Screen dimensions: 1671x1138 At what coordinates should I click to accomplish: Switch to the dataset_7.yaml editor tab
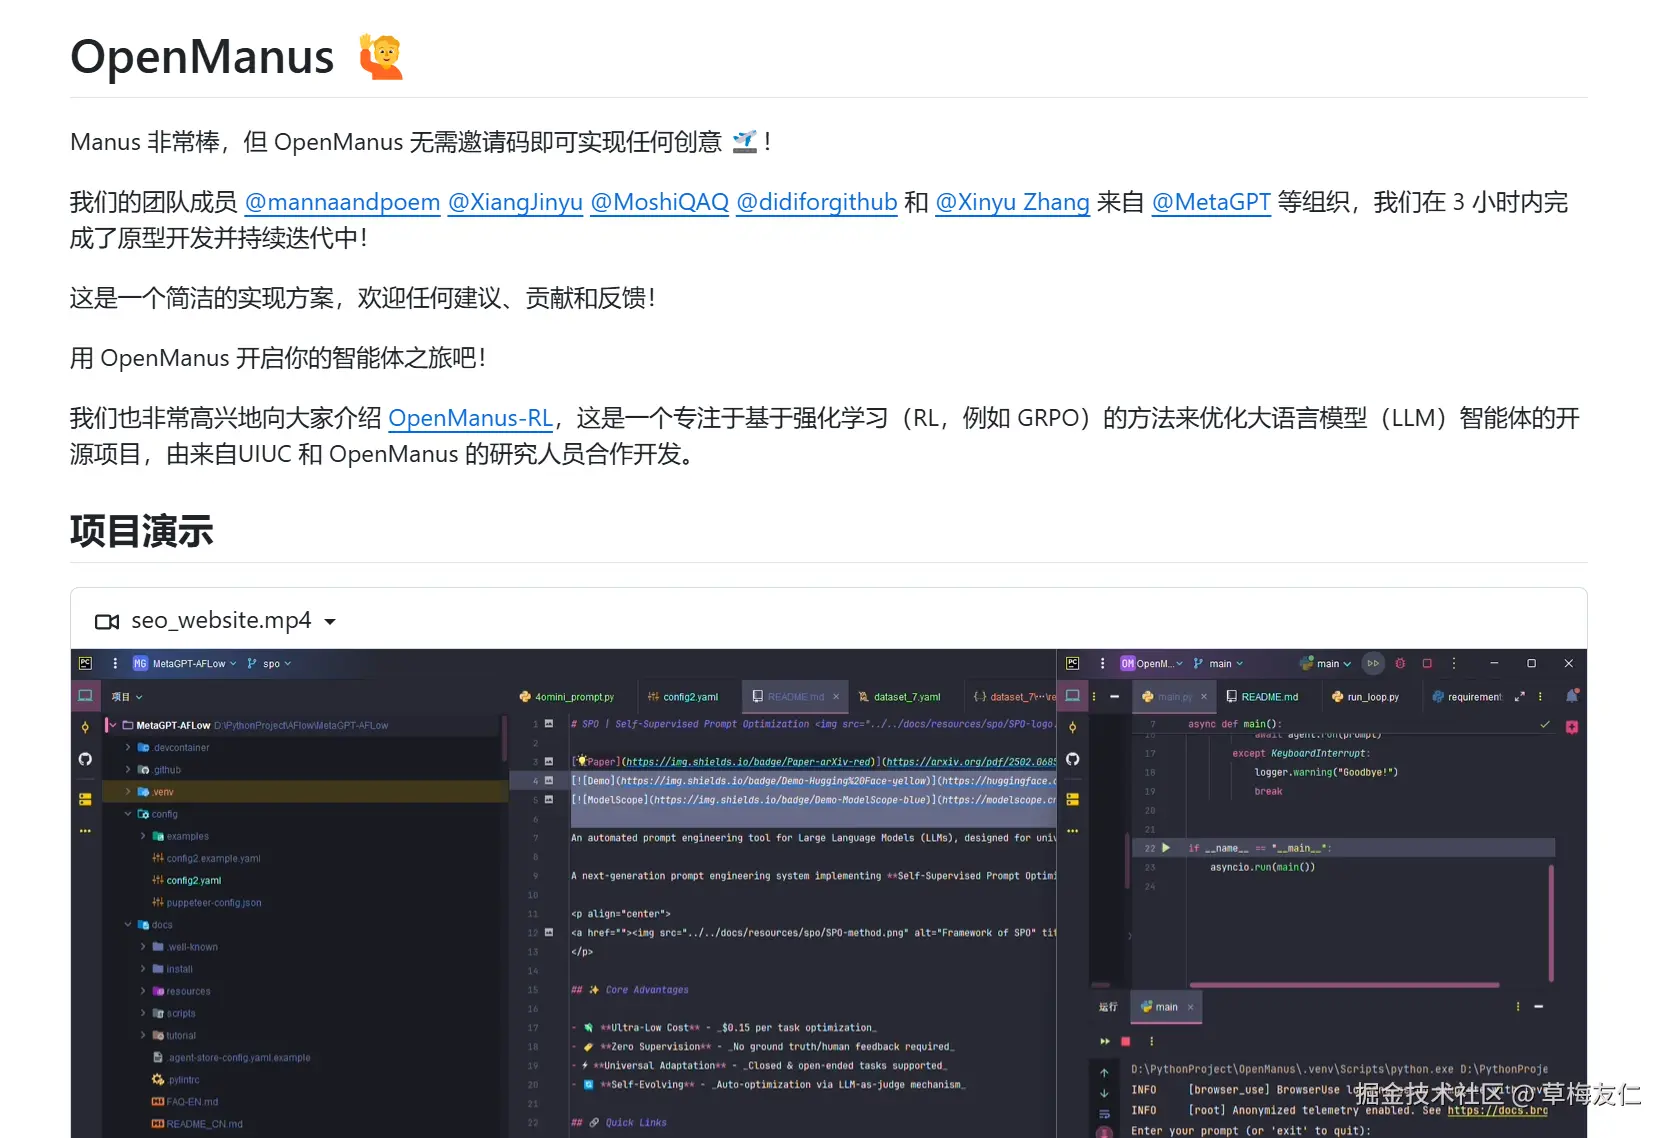tap(899, 697)
